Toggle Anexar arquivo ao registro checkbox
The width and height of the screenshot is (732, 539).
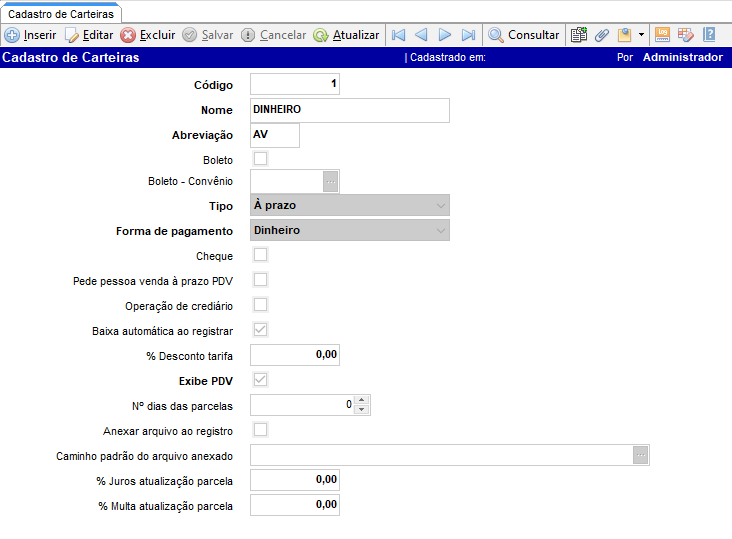(260, 430)
